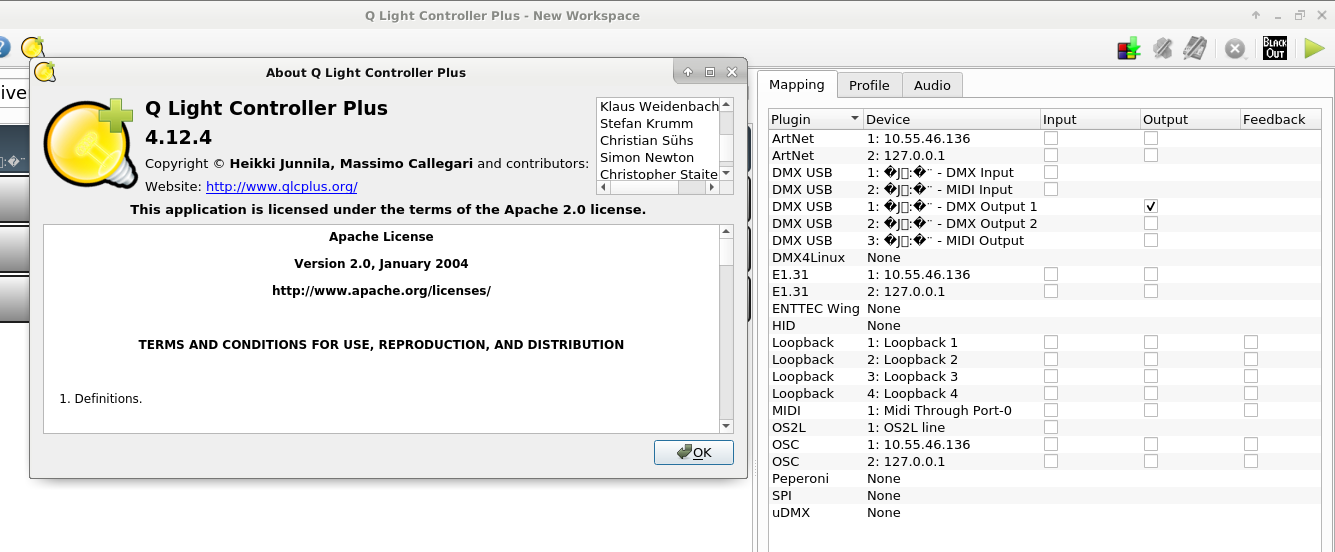This screenshot has height=552, width=1335.
Task: Open the http://www.qlcplus.org/ website link
Action: (x=281, y=186)
